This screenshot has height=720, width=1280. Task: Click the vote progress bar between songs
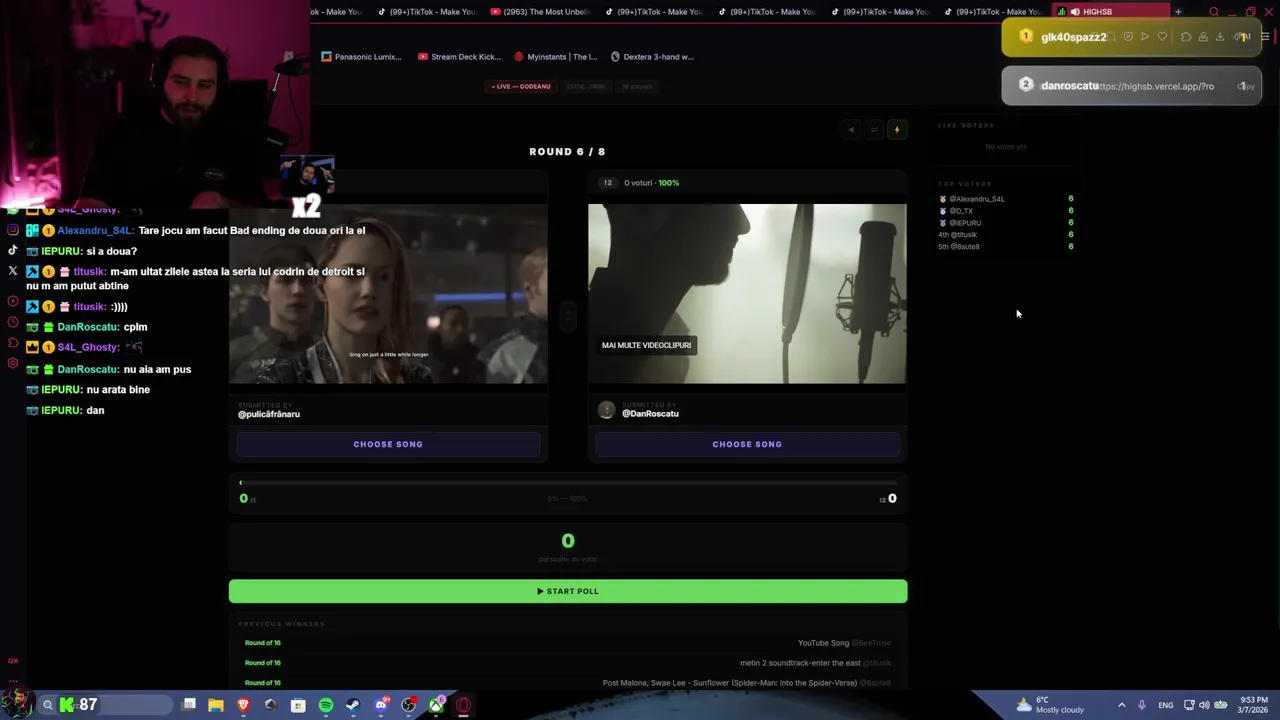[568, 483]
